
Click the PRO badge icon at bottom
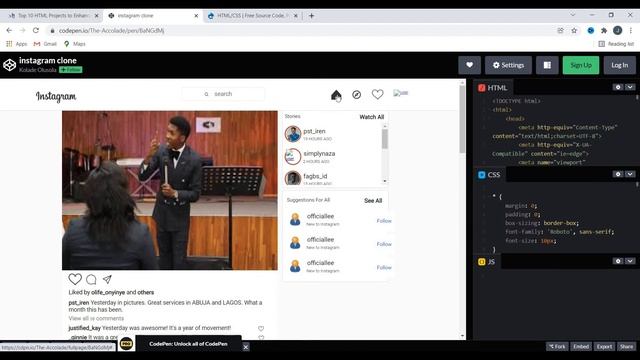click(127, 344)
